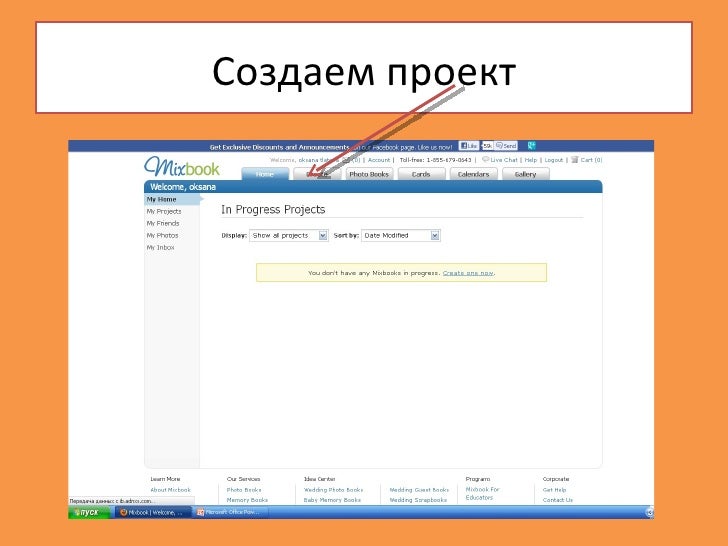Click the Corporate footer heading
The width and height of the screenshot is (728, 546).
(x=556, y=479)
